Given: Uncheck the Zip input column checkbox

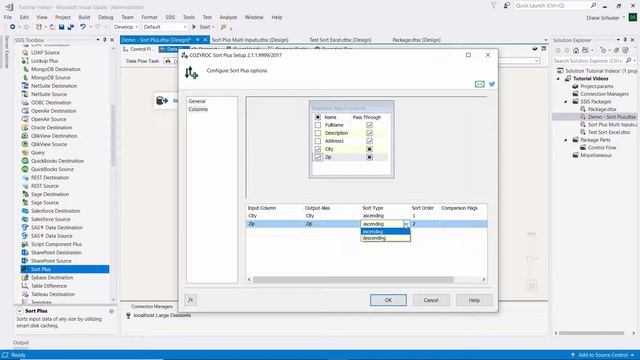Looking at the screenshot, I should [318, 157].
